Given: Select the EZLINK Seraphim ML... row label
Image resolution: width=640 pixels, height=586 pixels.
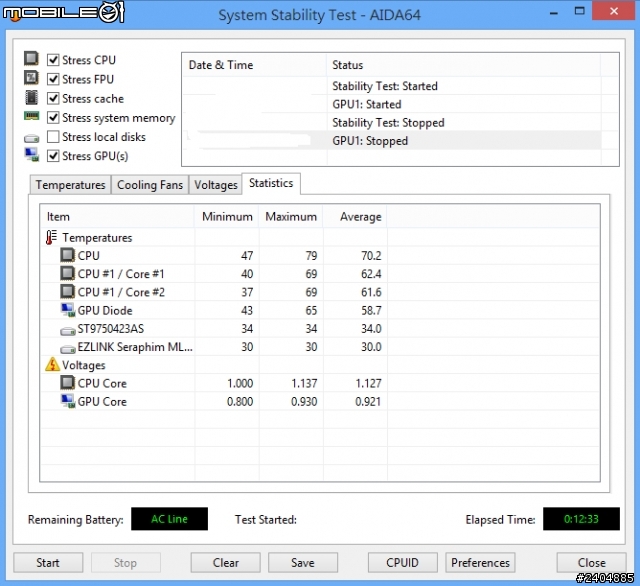Looking at the screenshot, I should 135,347.
